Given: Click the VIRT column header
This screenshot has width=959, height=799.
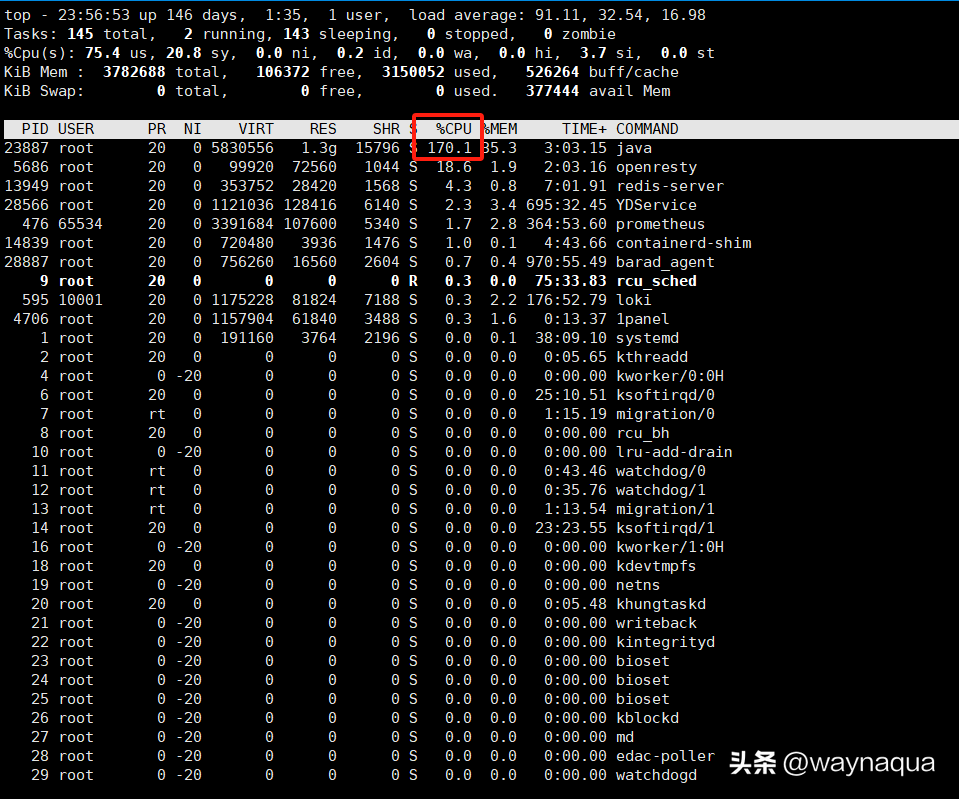Looking at the screenshot, I should click(x=256, y=129).
